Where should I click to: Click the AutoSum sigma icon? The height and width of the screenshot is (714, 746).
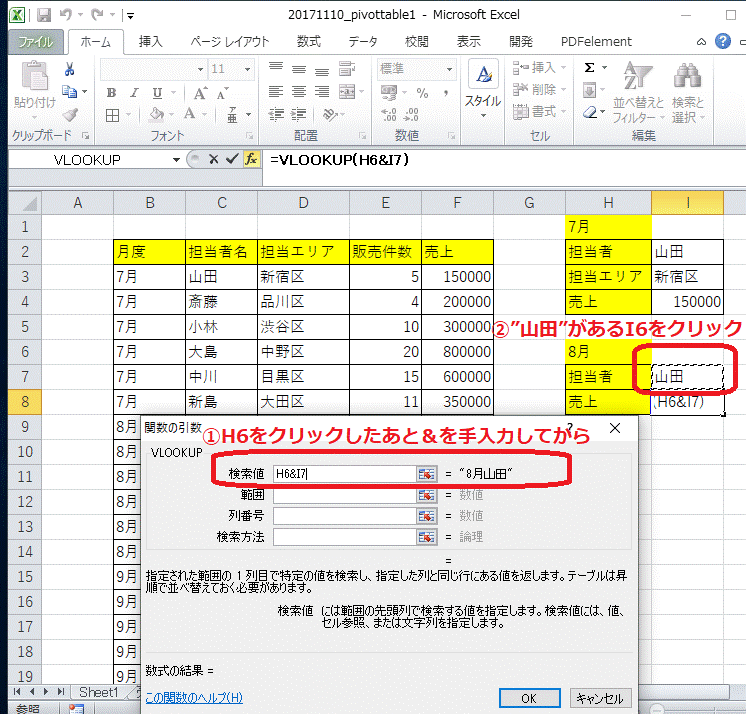pyautogui.click(x=590, y=68)
